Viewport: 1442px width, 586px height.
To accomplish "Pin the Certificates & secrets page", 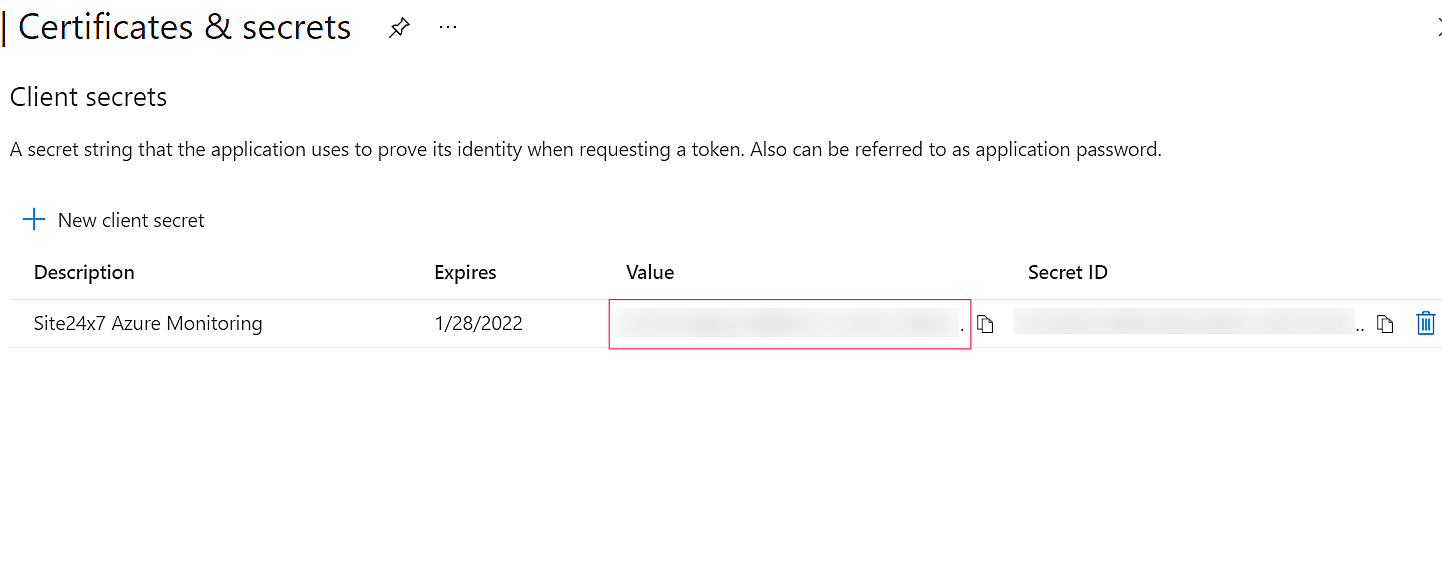I will [x=399, y=27].
